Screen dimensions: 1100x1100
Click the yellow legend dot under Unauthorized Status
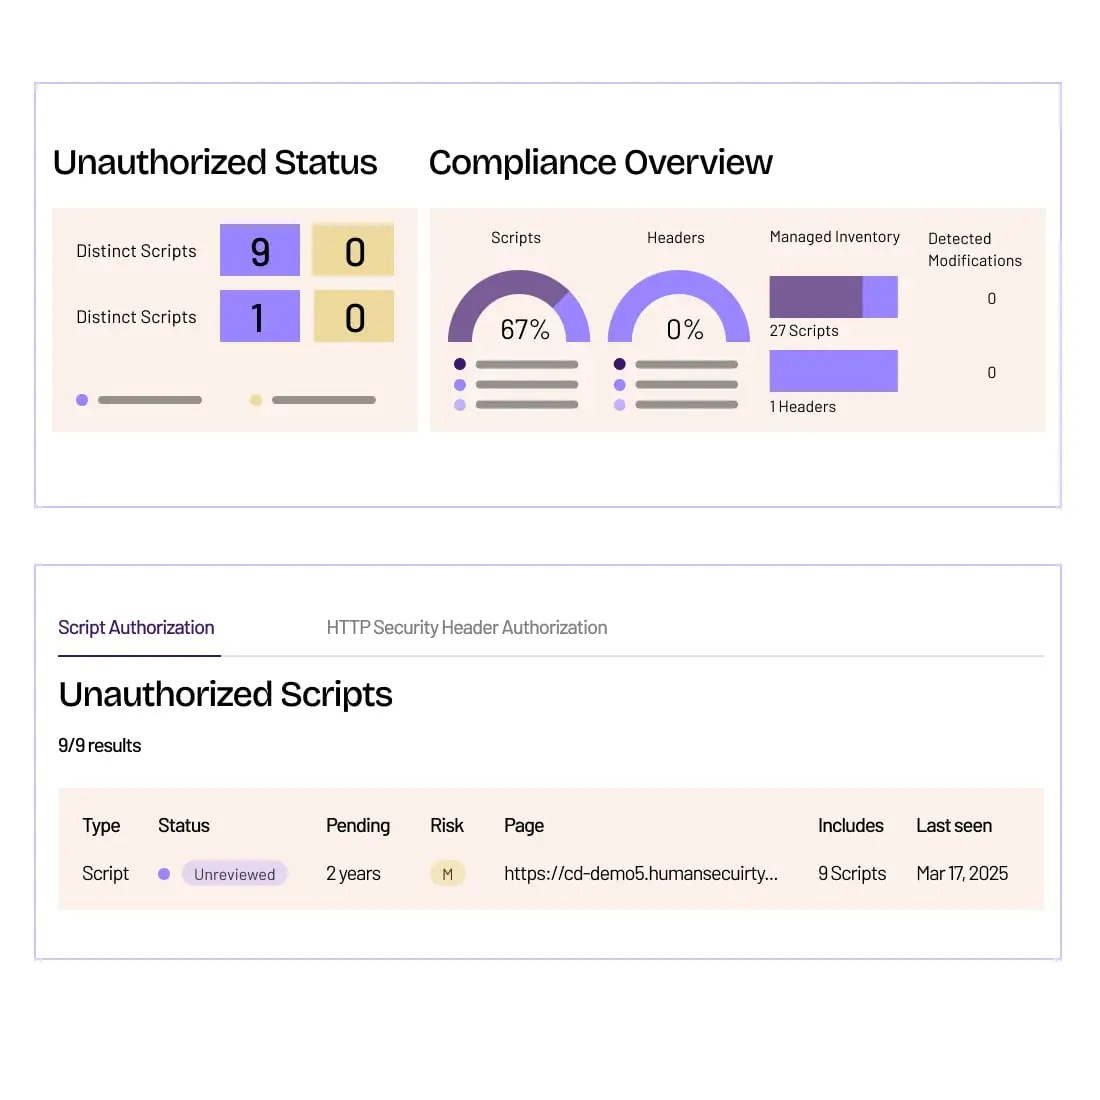[x=256, y=400]
